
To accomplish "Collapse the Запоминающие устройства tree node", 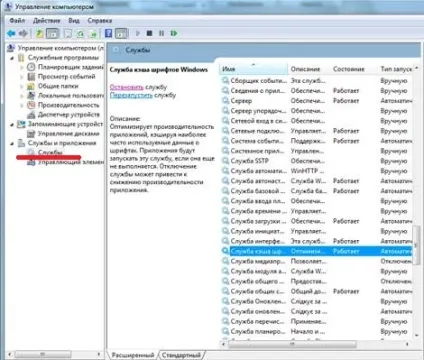I will (12, 124).
